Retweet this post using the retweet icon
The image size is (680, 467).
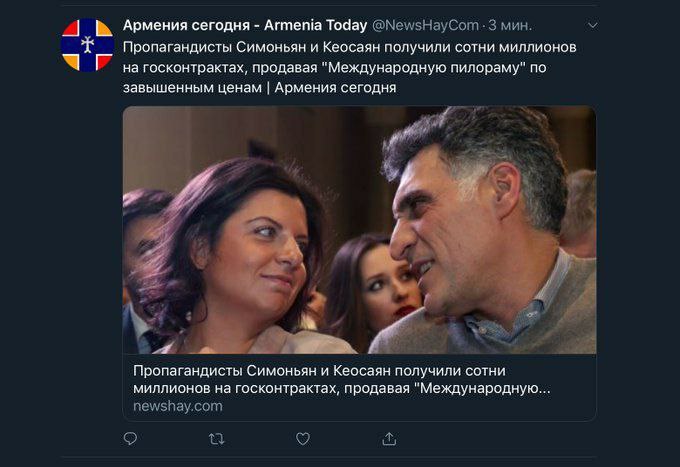tap(216, 439)
